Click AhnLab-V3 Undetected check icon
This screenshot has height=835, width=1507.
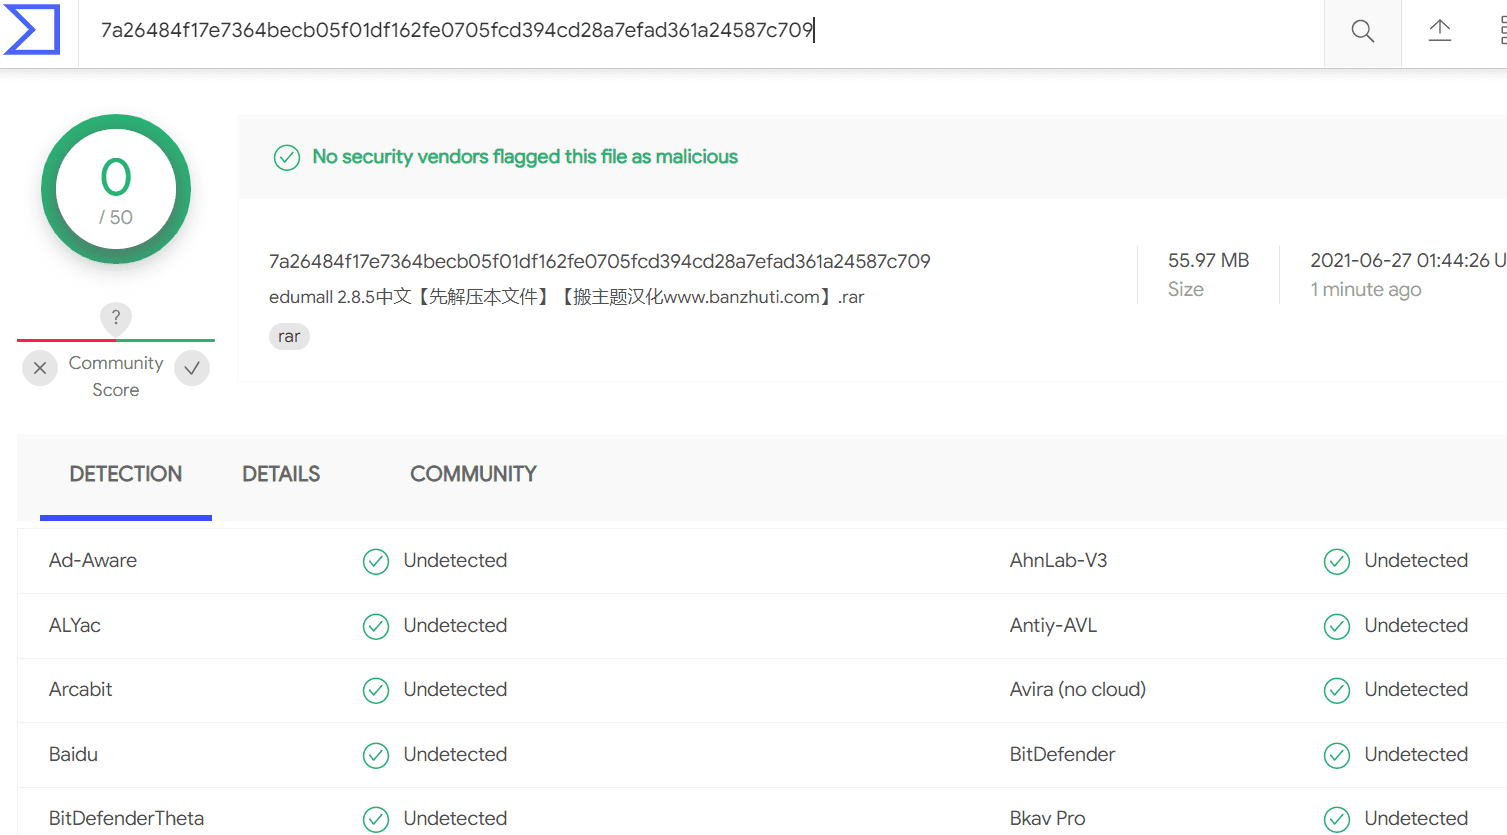[1337, 562]
